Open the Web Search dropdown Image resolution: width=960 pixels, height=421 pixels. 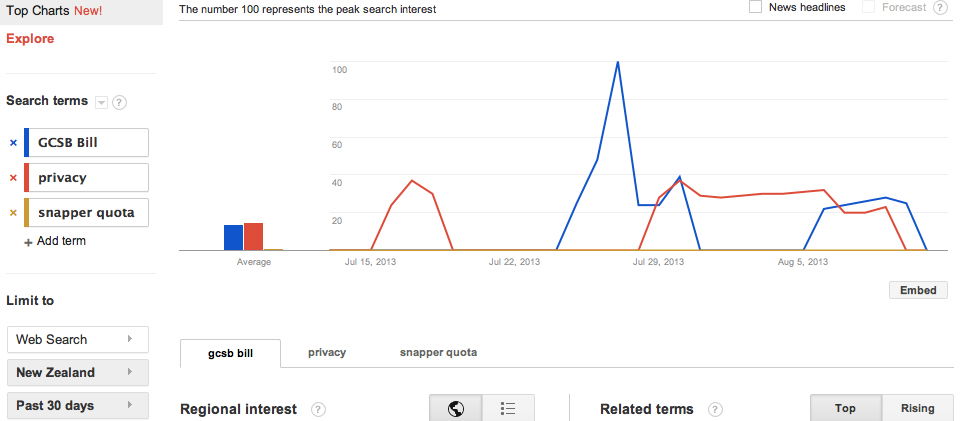pos(77,339)
